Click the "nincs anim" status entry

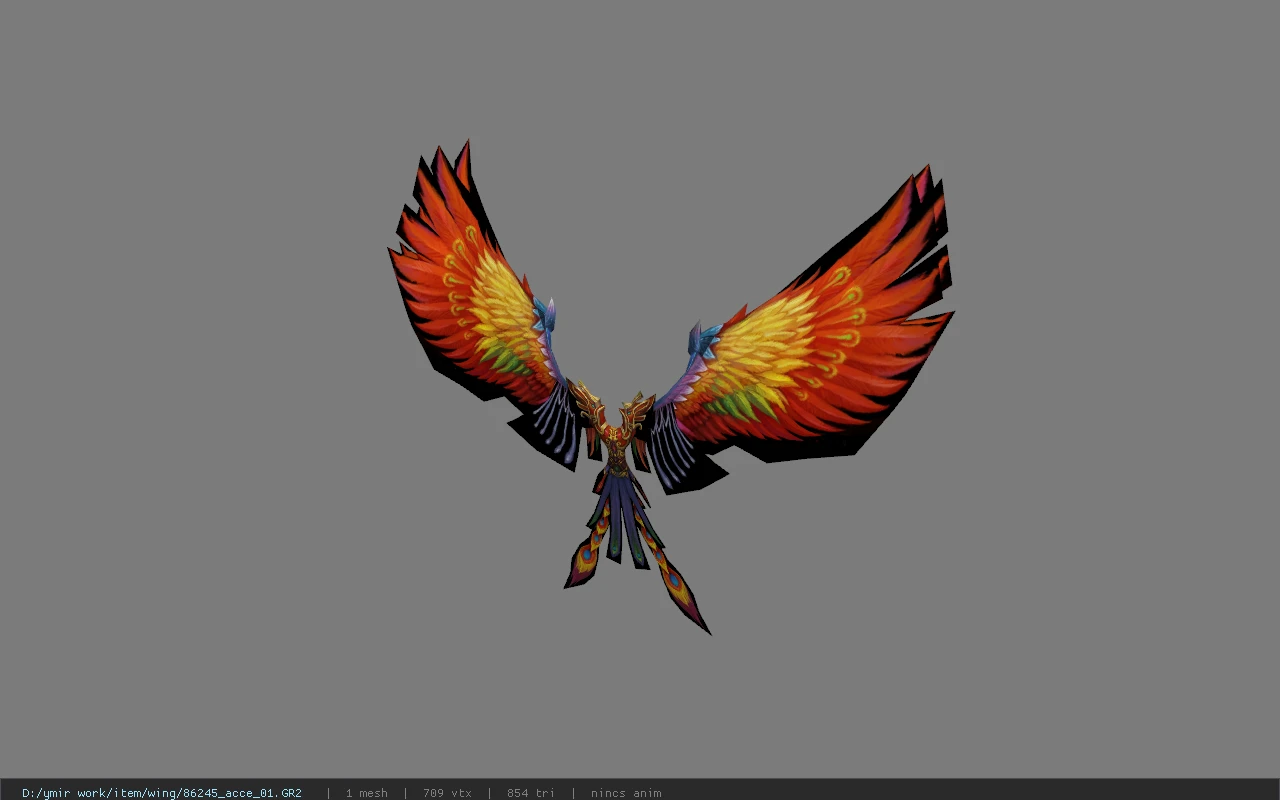pyautogui.click(x=626, y=793)
